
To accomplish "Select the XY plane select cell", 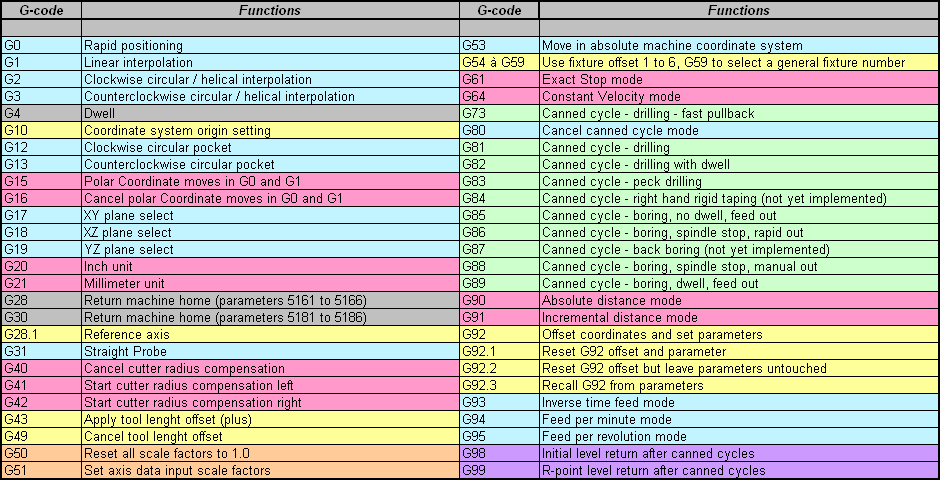I will (270, 215).
